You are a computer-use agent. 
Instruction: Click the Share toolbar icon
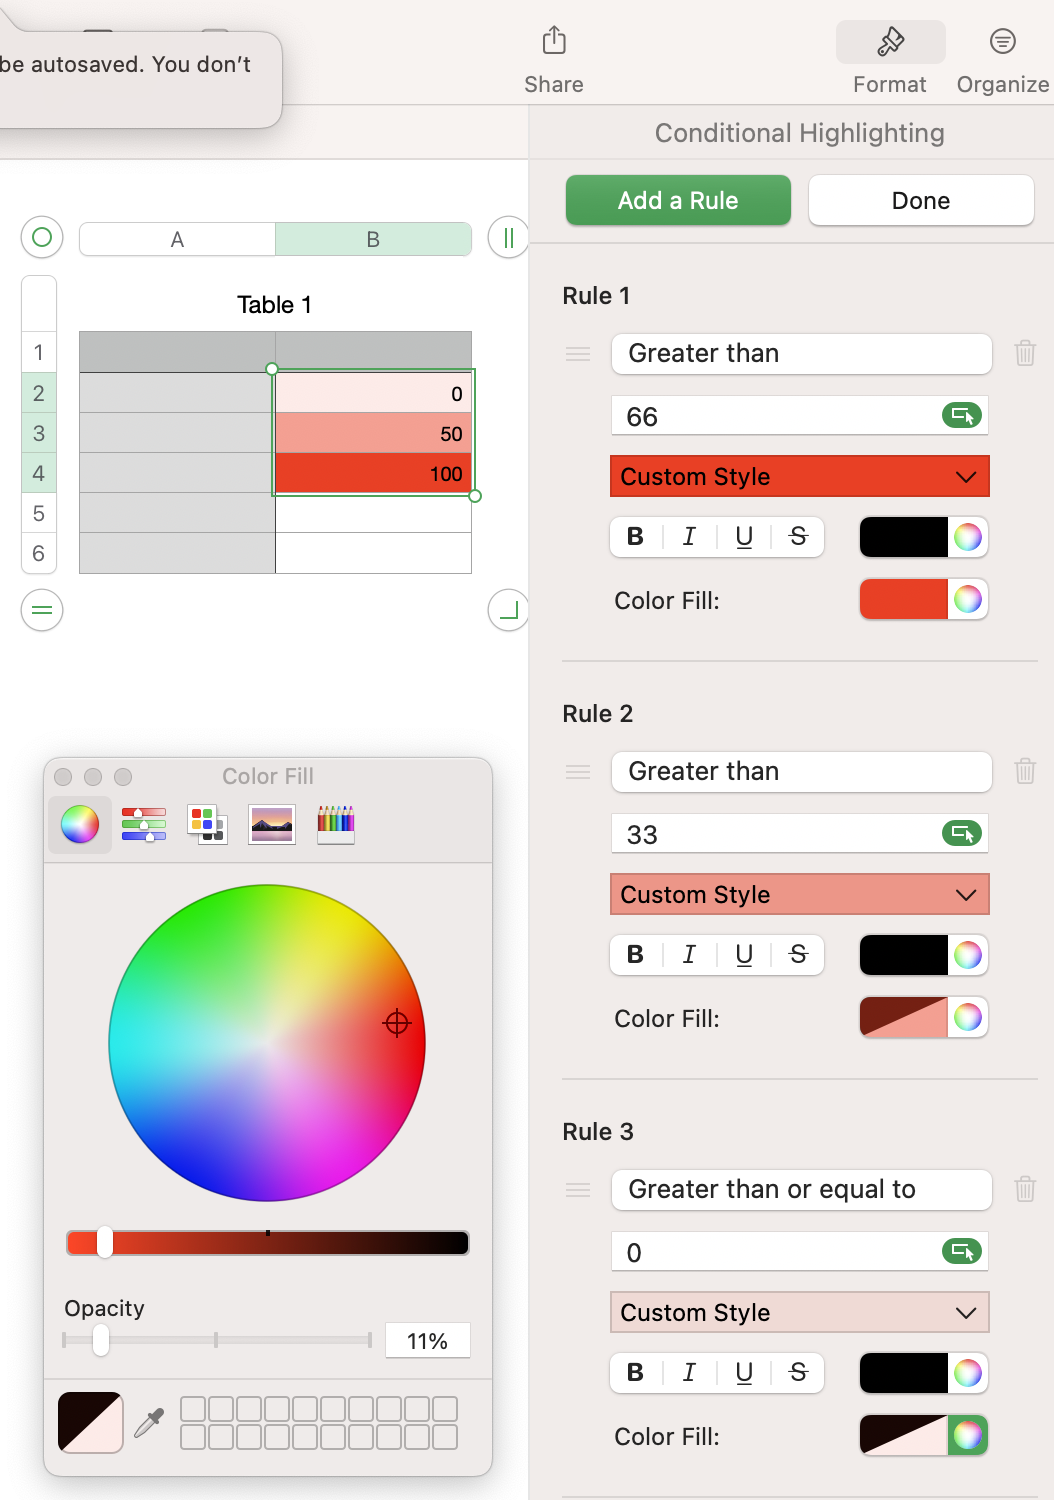pyautogui.click(x=554, y=42)
